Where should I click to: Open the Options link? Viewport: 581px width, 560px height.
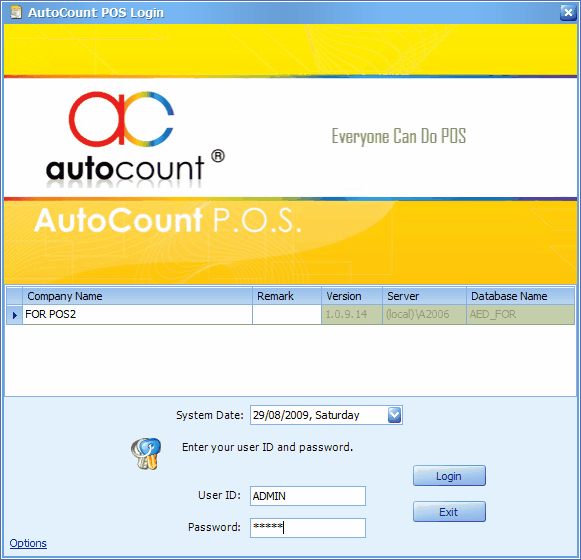[28, 543]
